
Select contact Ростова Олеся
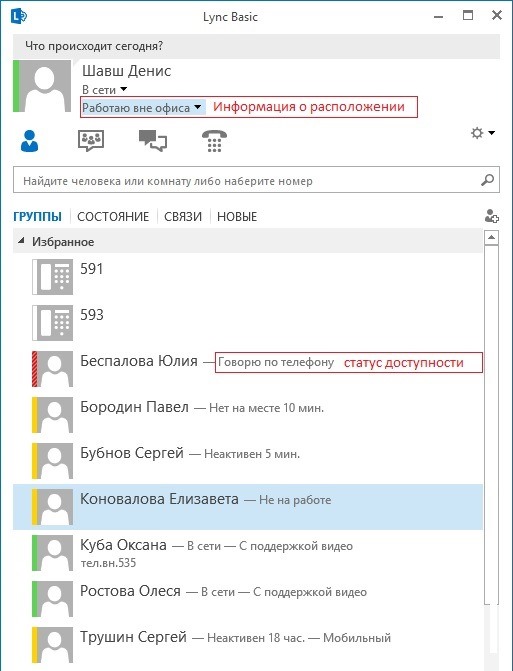[248, 599]
